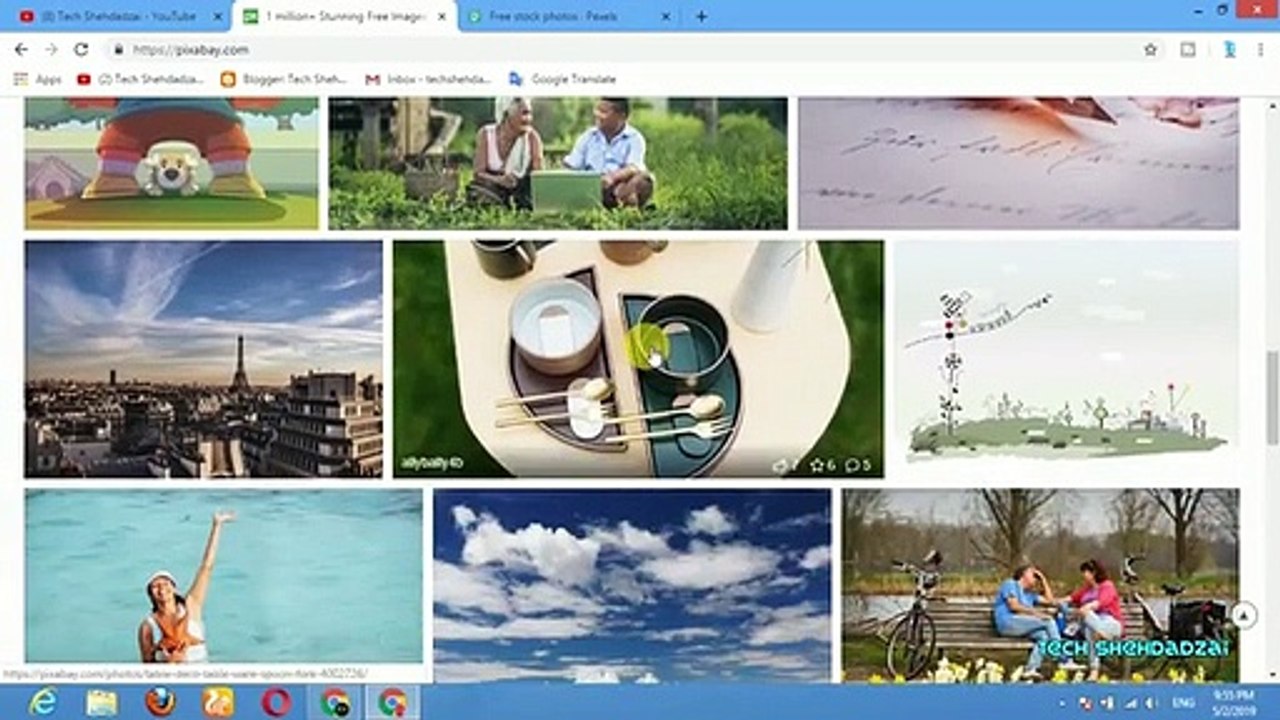
Task: Launch Opera from the taskbar
Action: click(276, 702)
